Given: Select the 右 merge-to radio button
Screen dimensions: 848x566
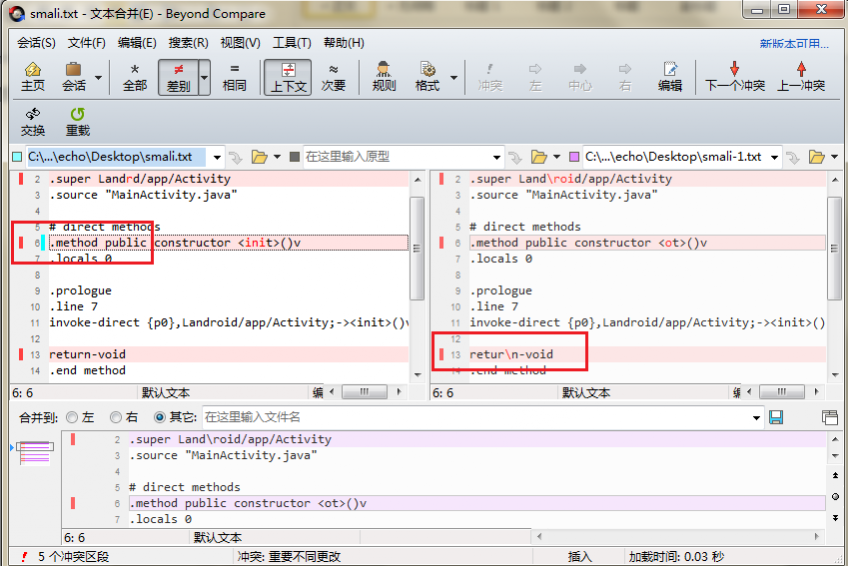Looking at the screenshot, I should click(x=115, y=417).
